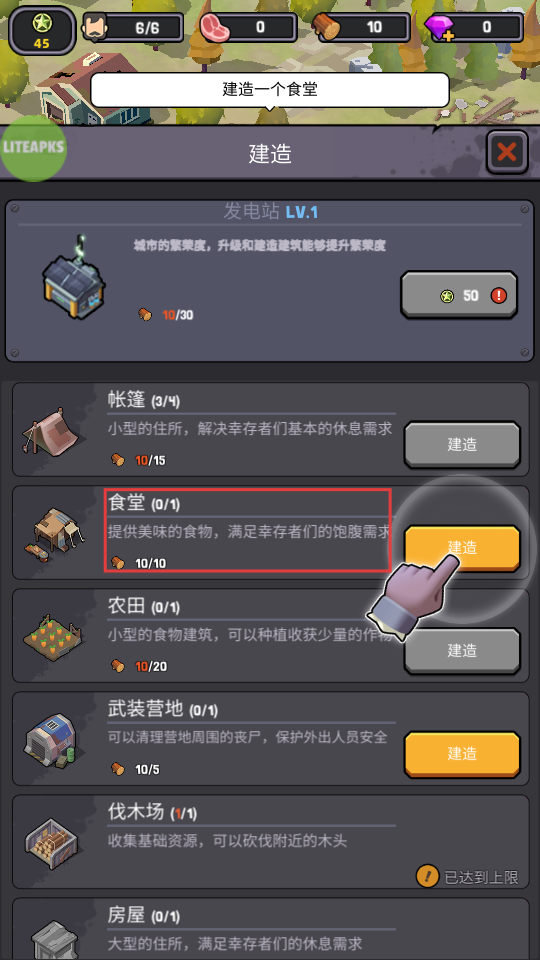
Task: Tap the 建造一个食堂 quest hint bubble
Action: click(x=270, y=90)
